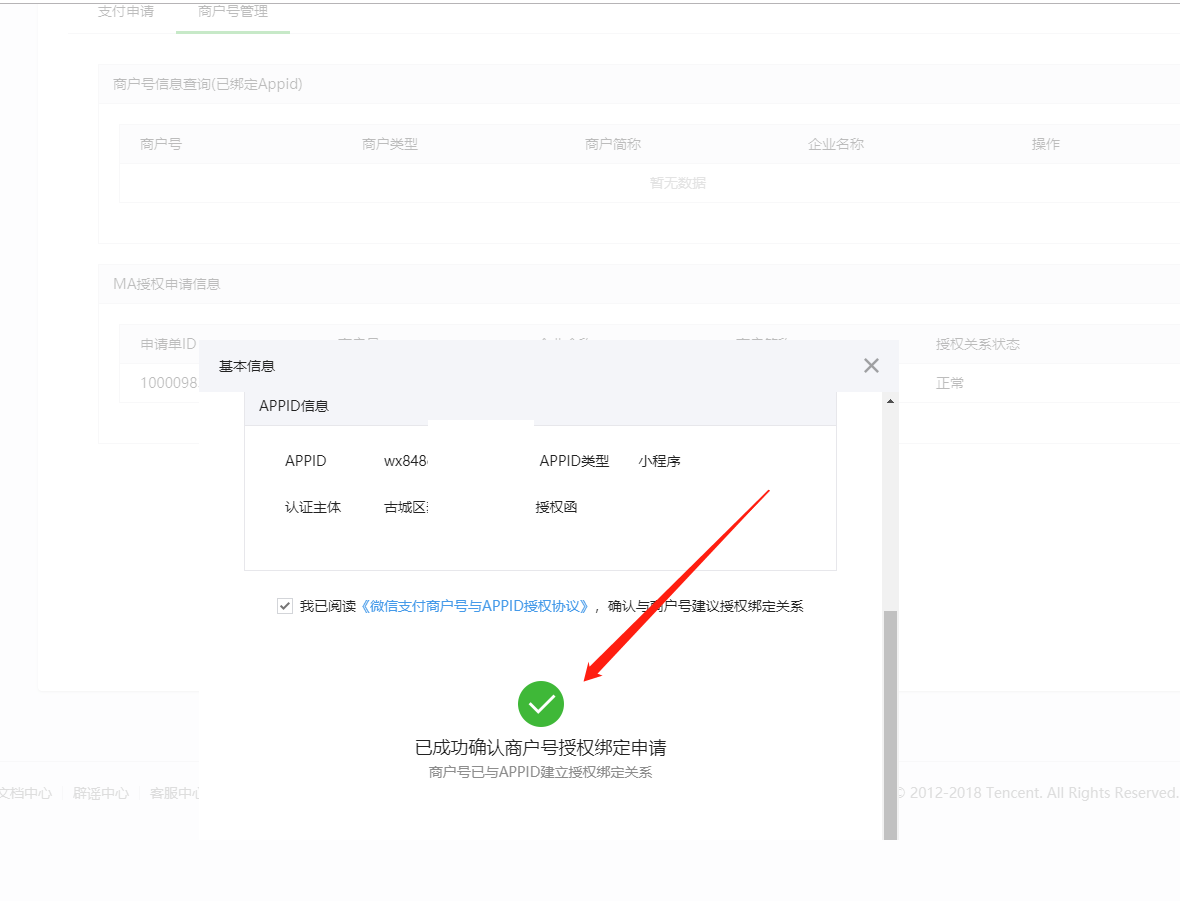Select the 商户号管理 tab
This screenshot has height=901, width=1180.
pyautogui.click(x=232, y=12)
